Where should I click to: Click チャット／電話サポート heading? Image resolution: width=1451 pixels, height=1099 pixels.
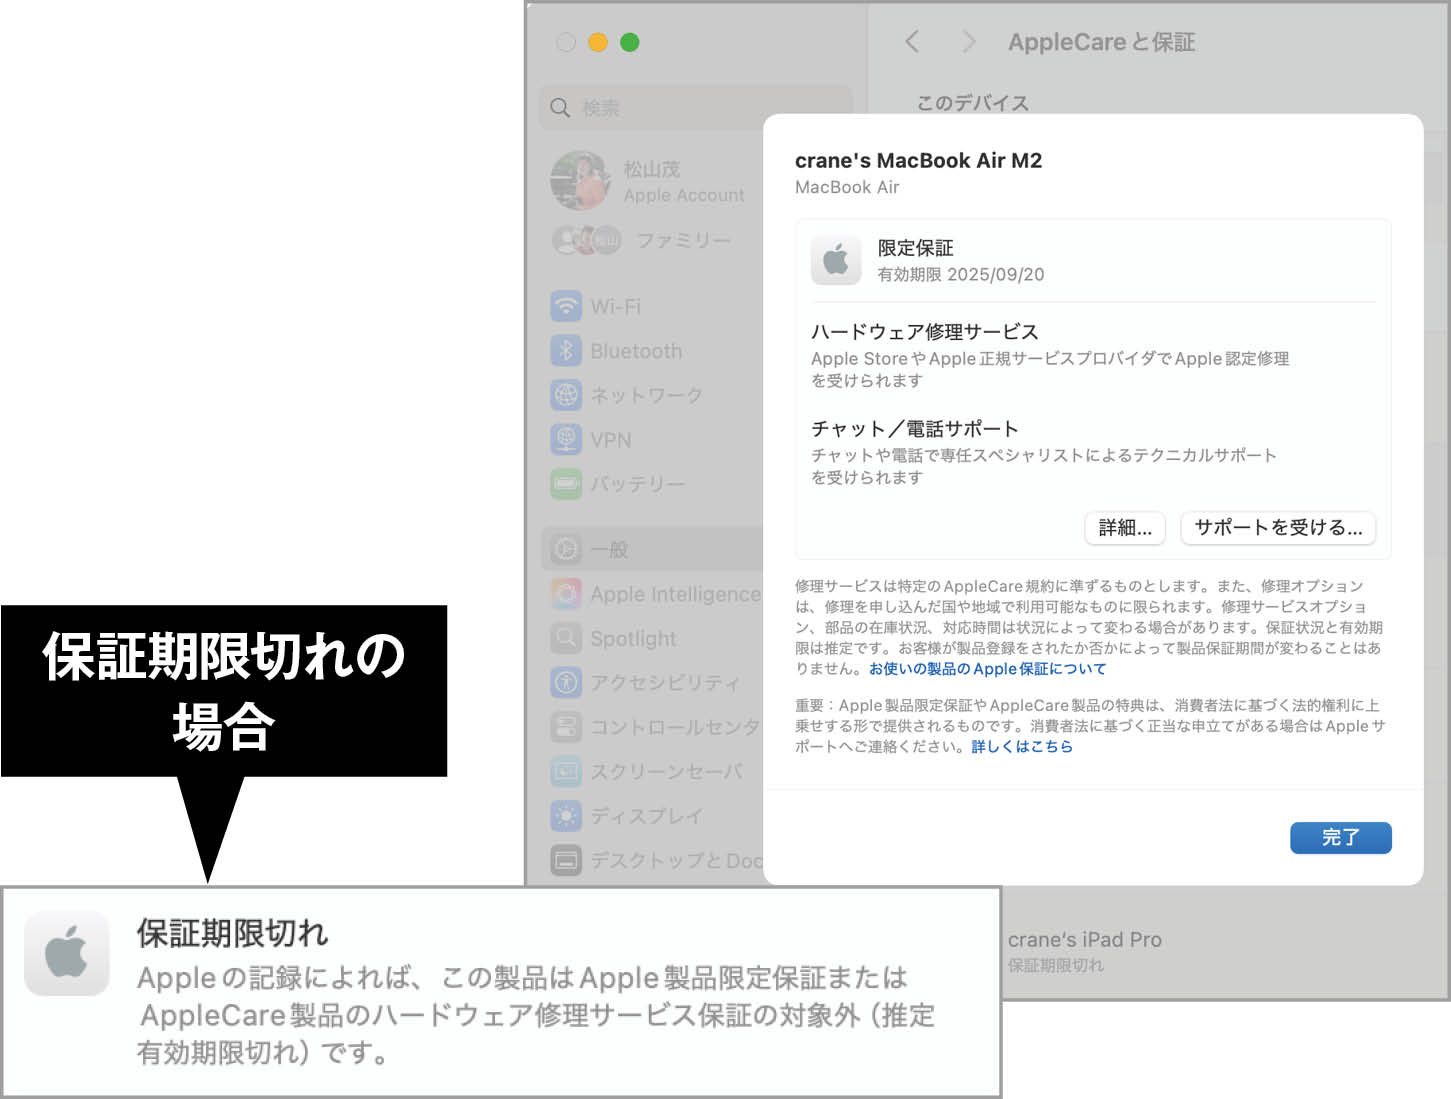915,429
